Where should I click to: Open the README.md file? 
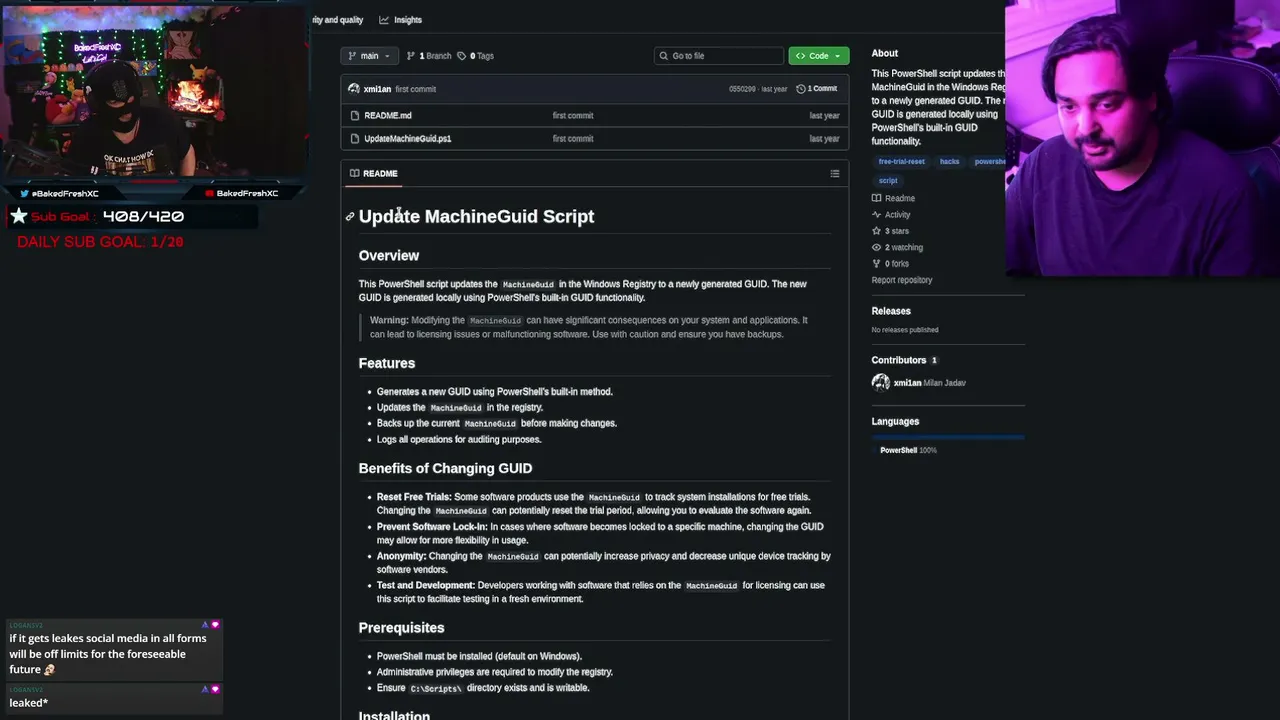[388, 115]
